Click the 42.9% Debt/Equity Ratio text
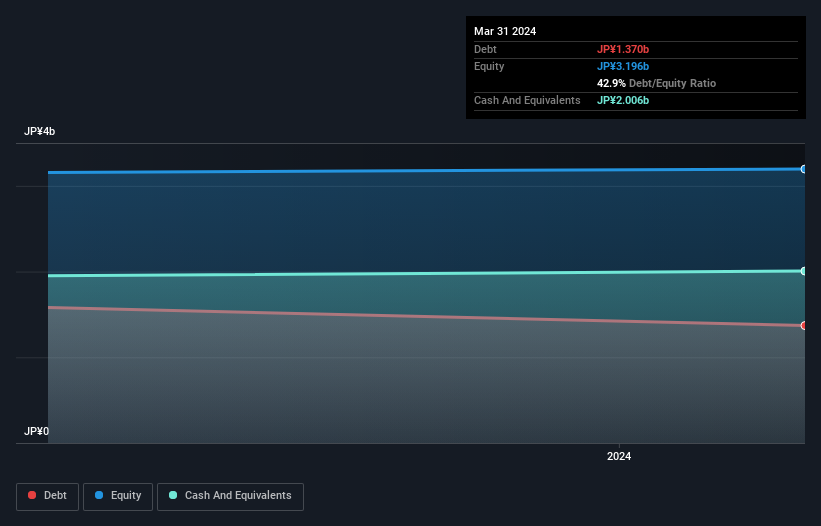Viewport: 821px width, 526px height. 656,83
